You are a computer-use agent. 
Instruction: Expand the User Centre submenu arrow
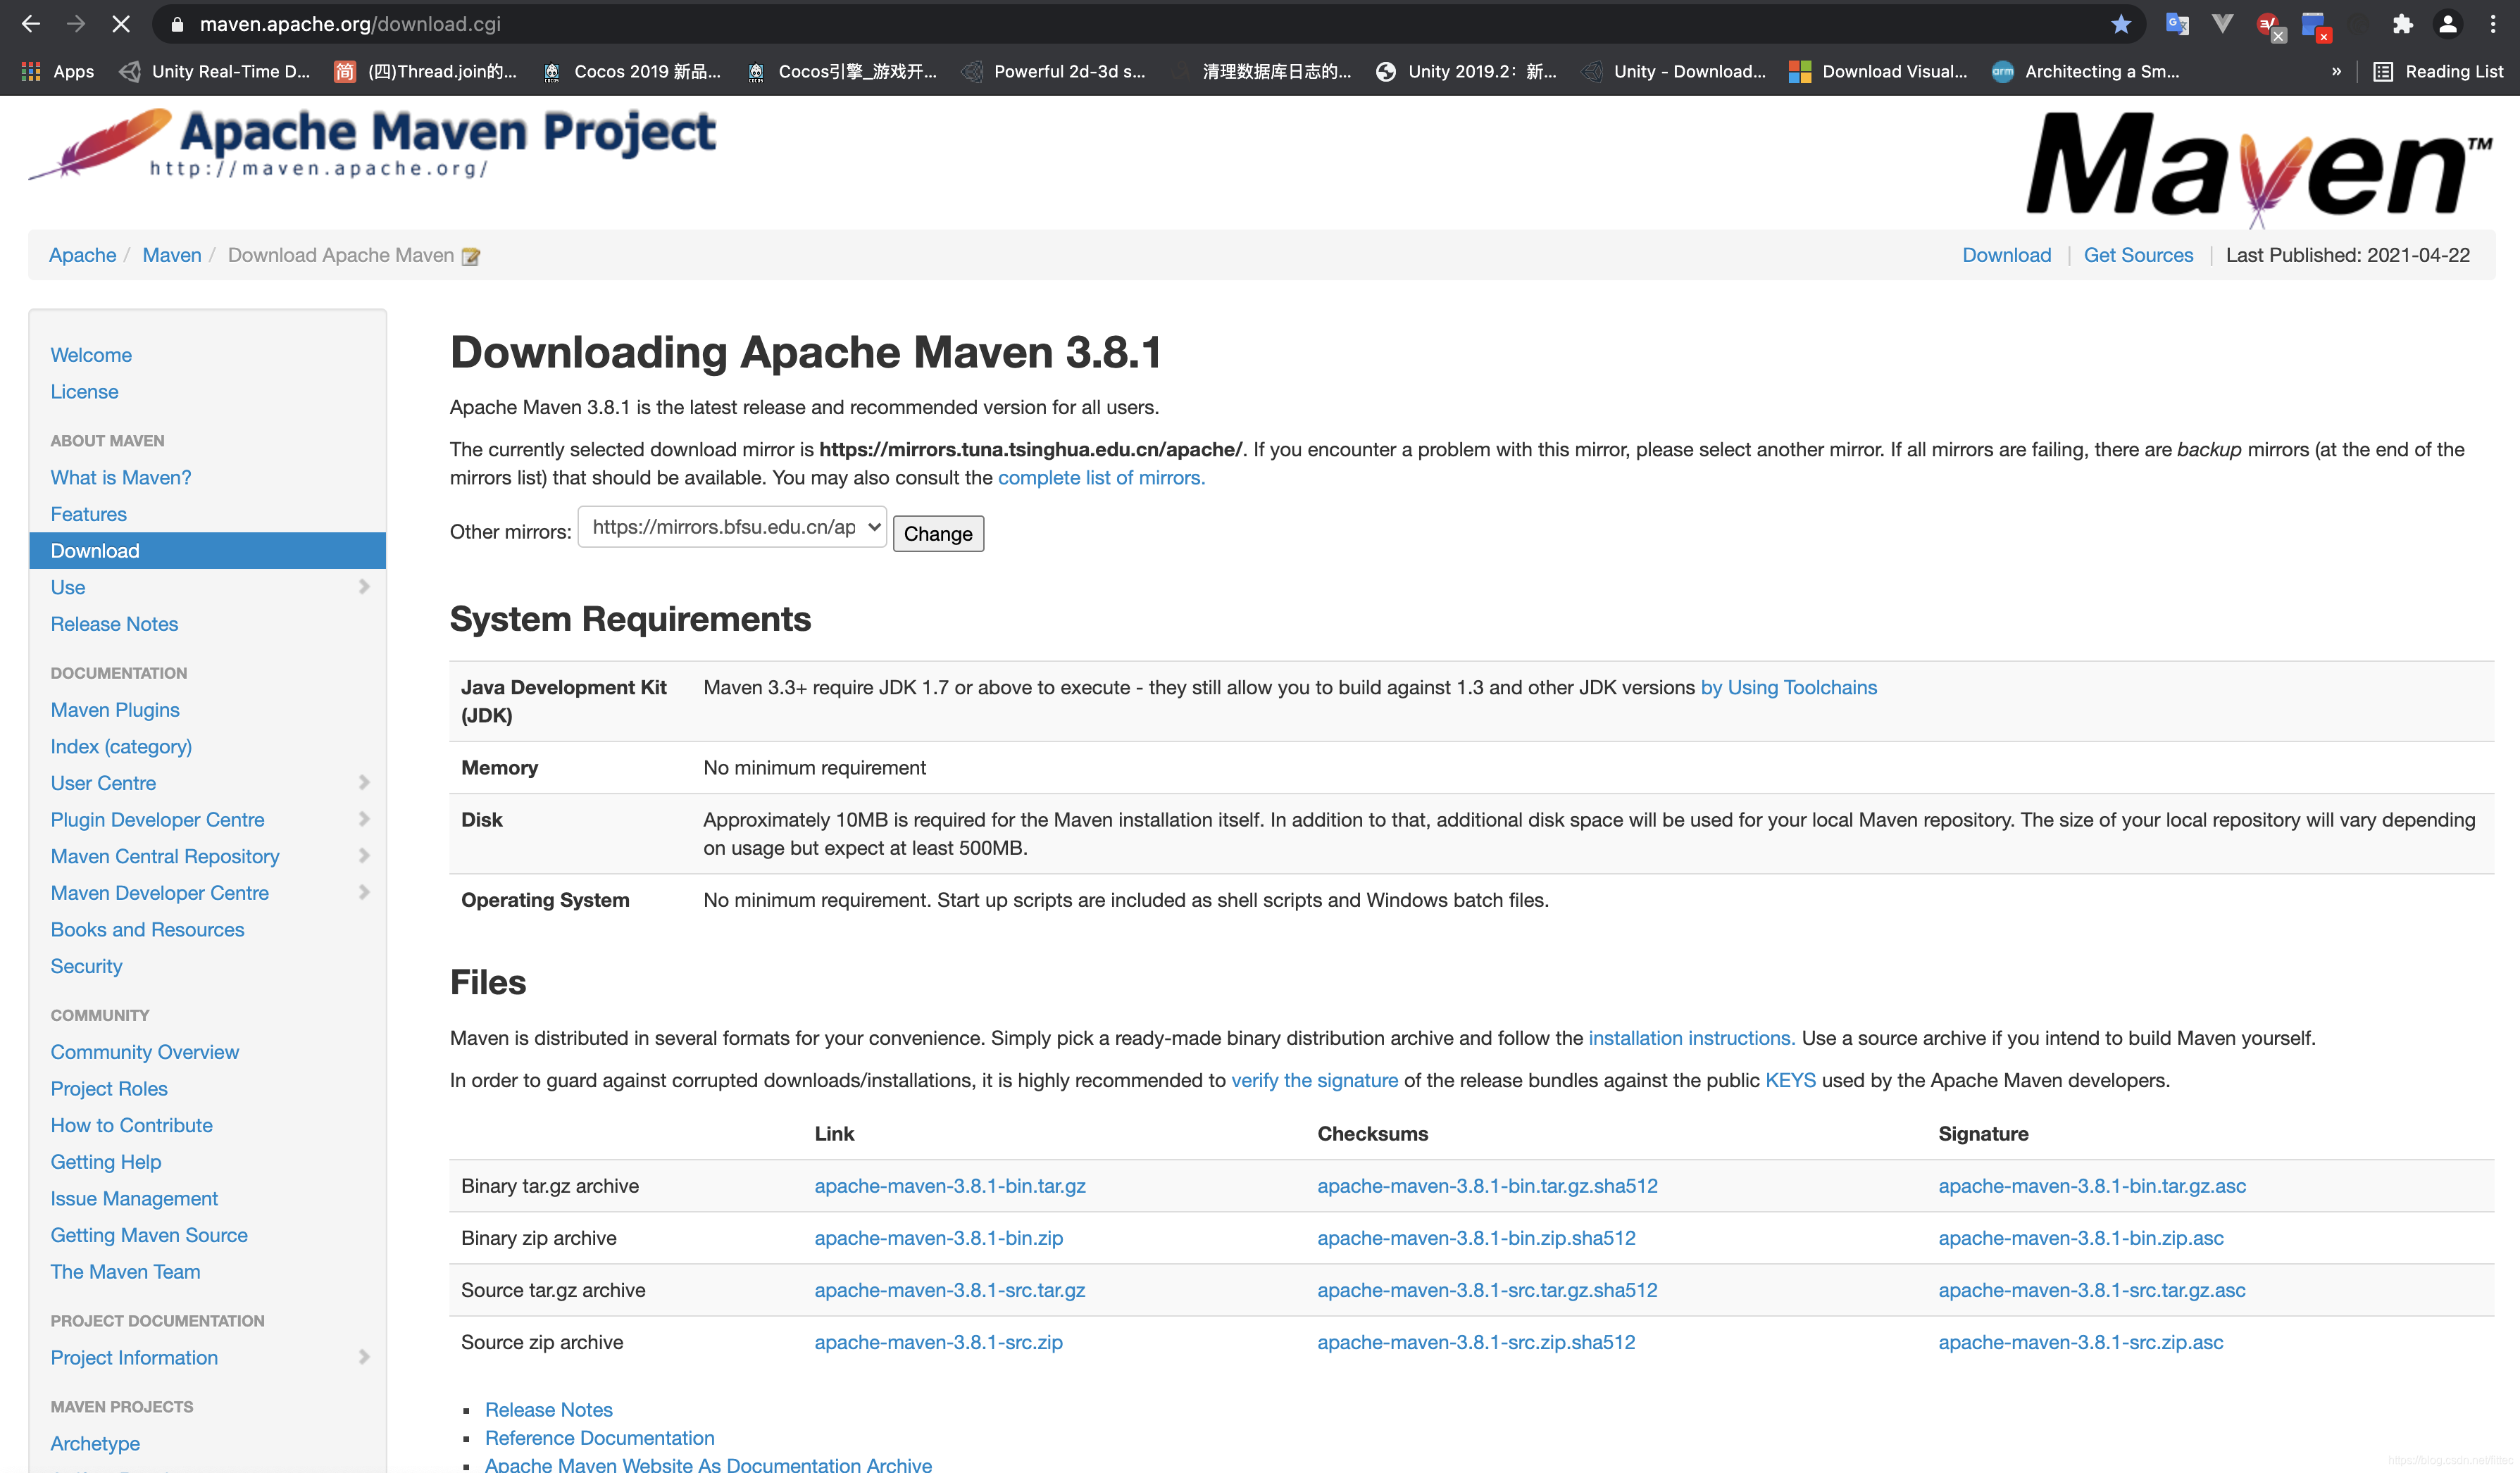(x=364, y=783)
